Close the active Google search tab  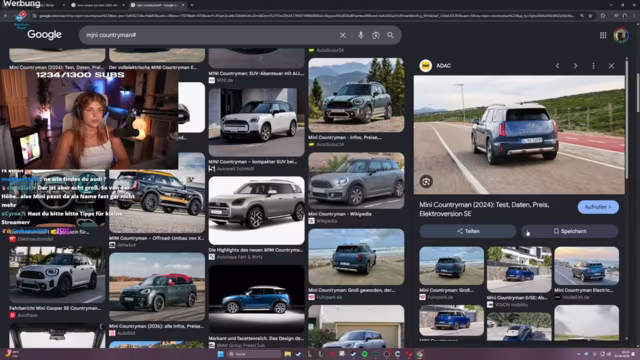[x=183, y=5]
